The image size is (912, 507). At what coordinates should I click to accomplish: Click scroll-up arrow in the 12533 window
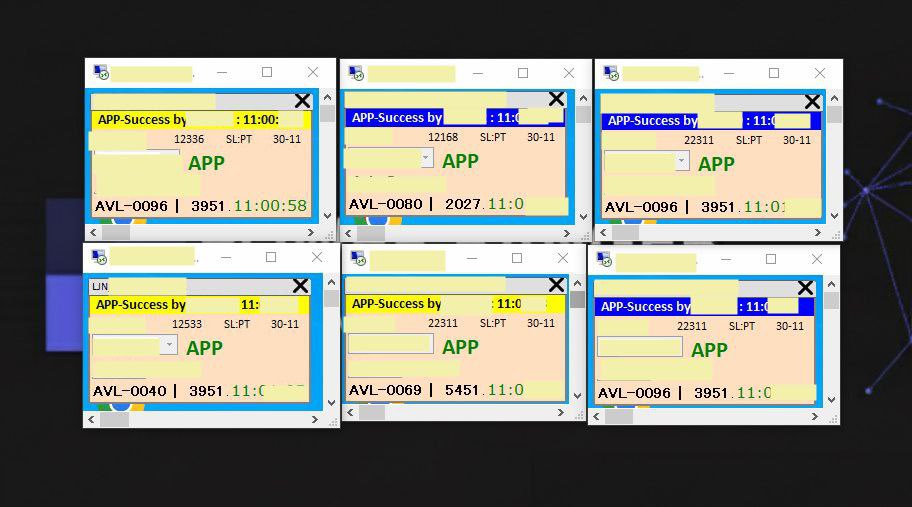(332, 283)
